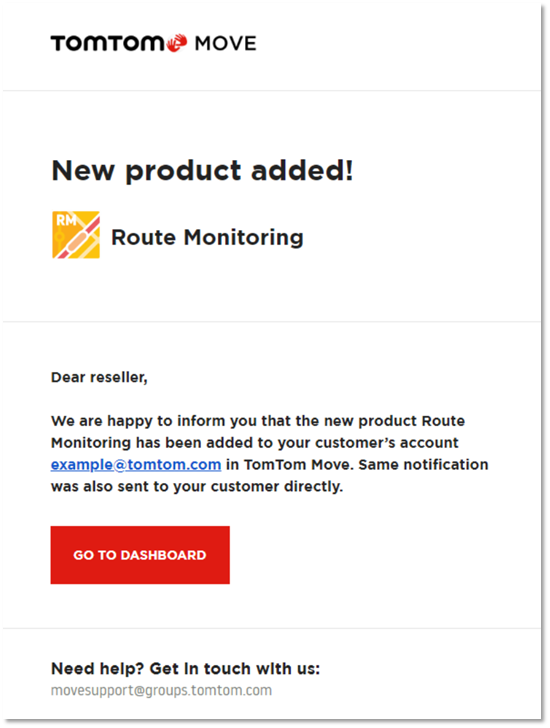550x728 pixels.
Task: Click the notification paragraph about customer's account
Action: point(269,454)
